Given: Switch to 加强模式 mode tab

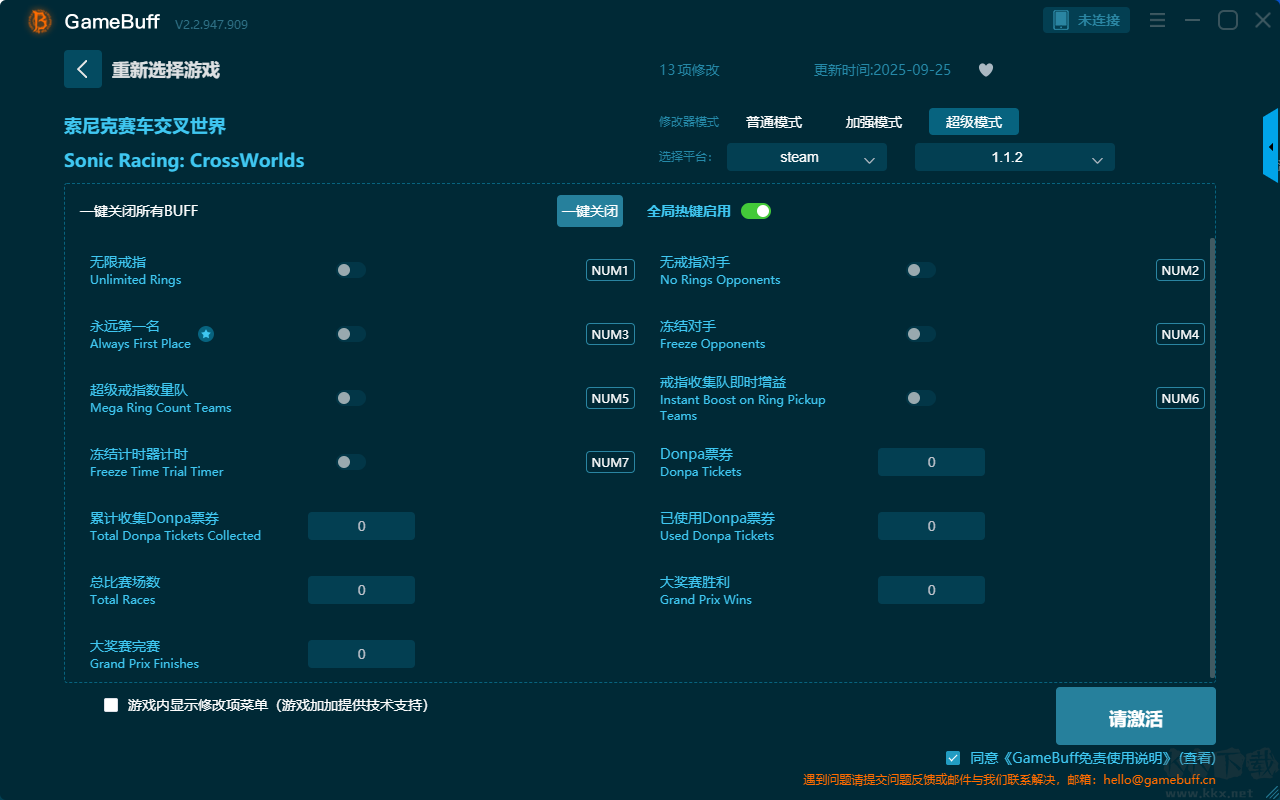Looking at the screenshot, I should 874,122.
